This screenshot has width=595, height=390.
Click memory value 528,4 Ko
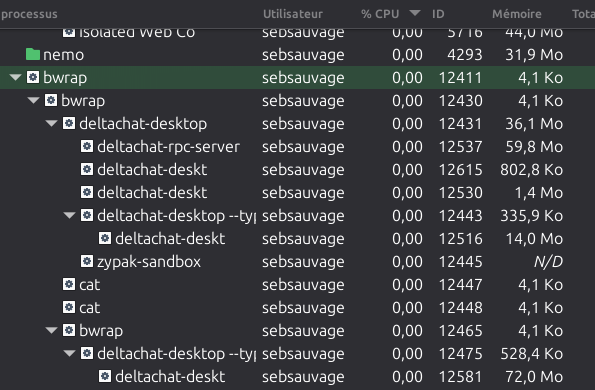(x=531, y=354)
